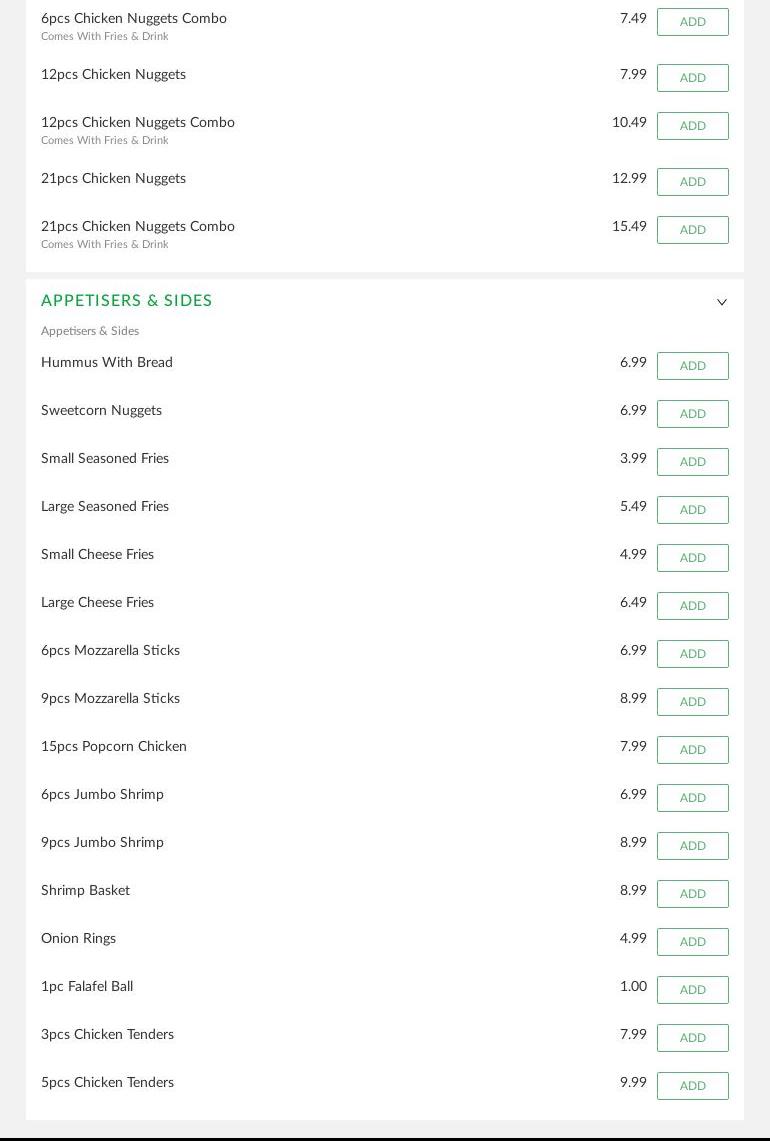Viewport: 770px width, 1141px height.
Task: Collapse the Appetisers & Sides section chevron
Action: coord(721,302)
